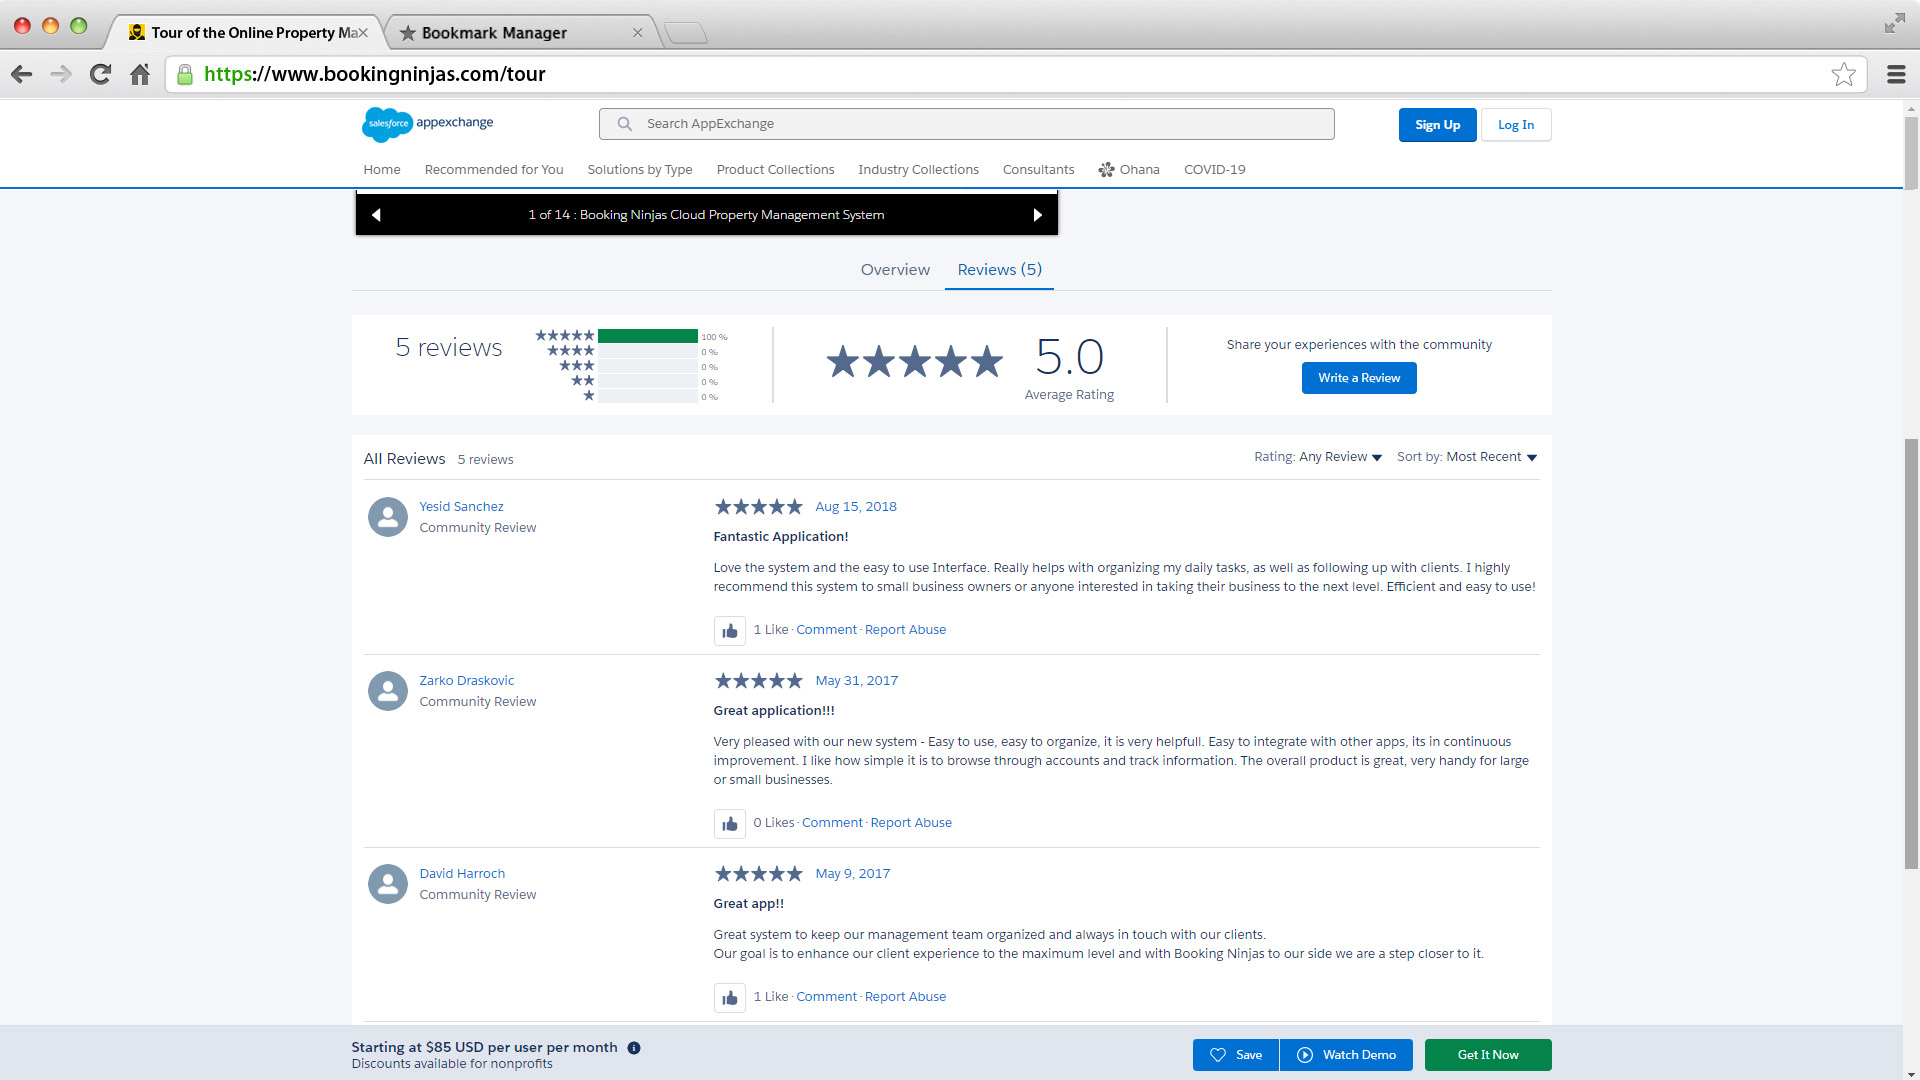
Task: Open the Sort by Most Recent dropdown
Action: [1467, 457]
